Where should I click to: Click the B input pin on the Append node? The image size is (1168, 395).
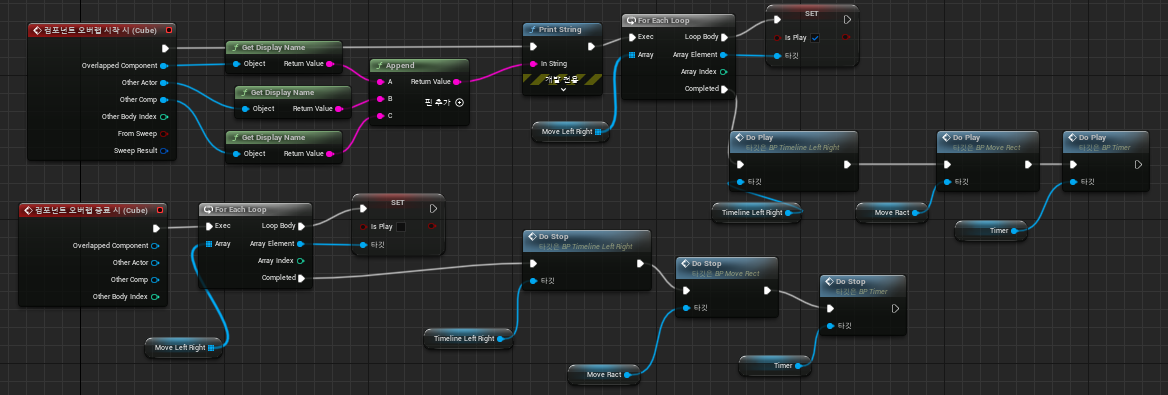coord(380,98)
